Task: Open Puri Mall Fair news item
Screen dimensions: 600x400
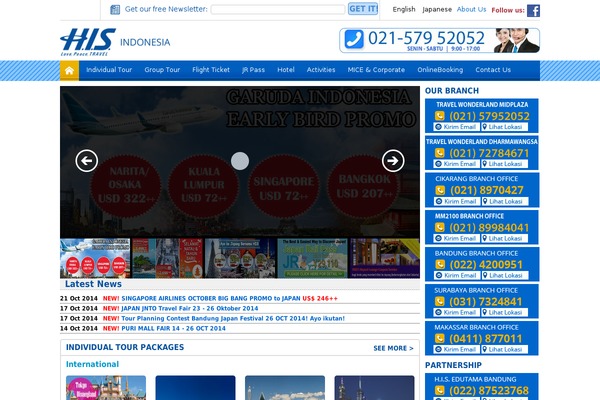Action: click(173, 328)
